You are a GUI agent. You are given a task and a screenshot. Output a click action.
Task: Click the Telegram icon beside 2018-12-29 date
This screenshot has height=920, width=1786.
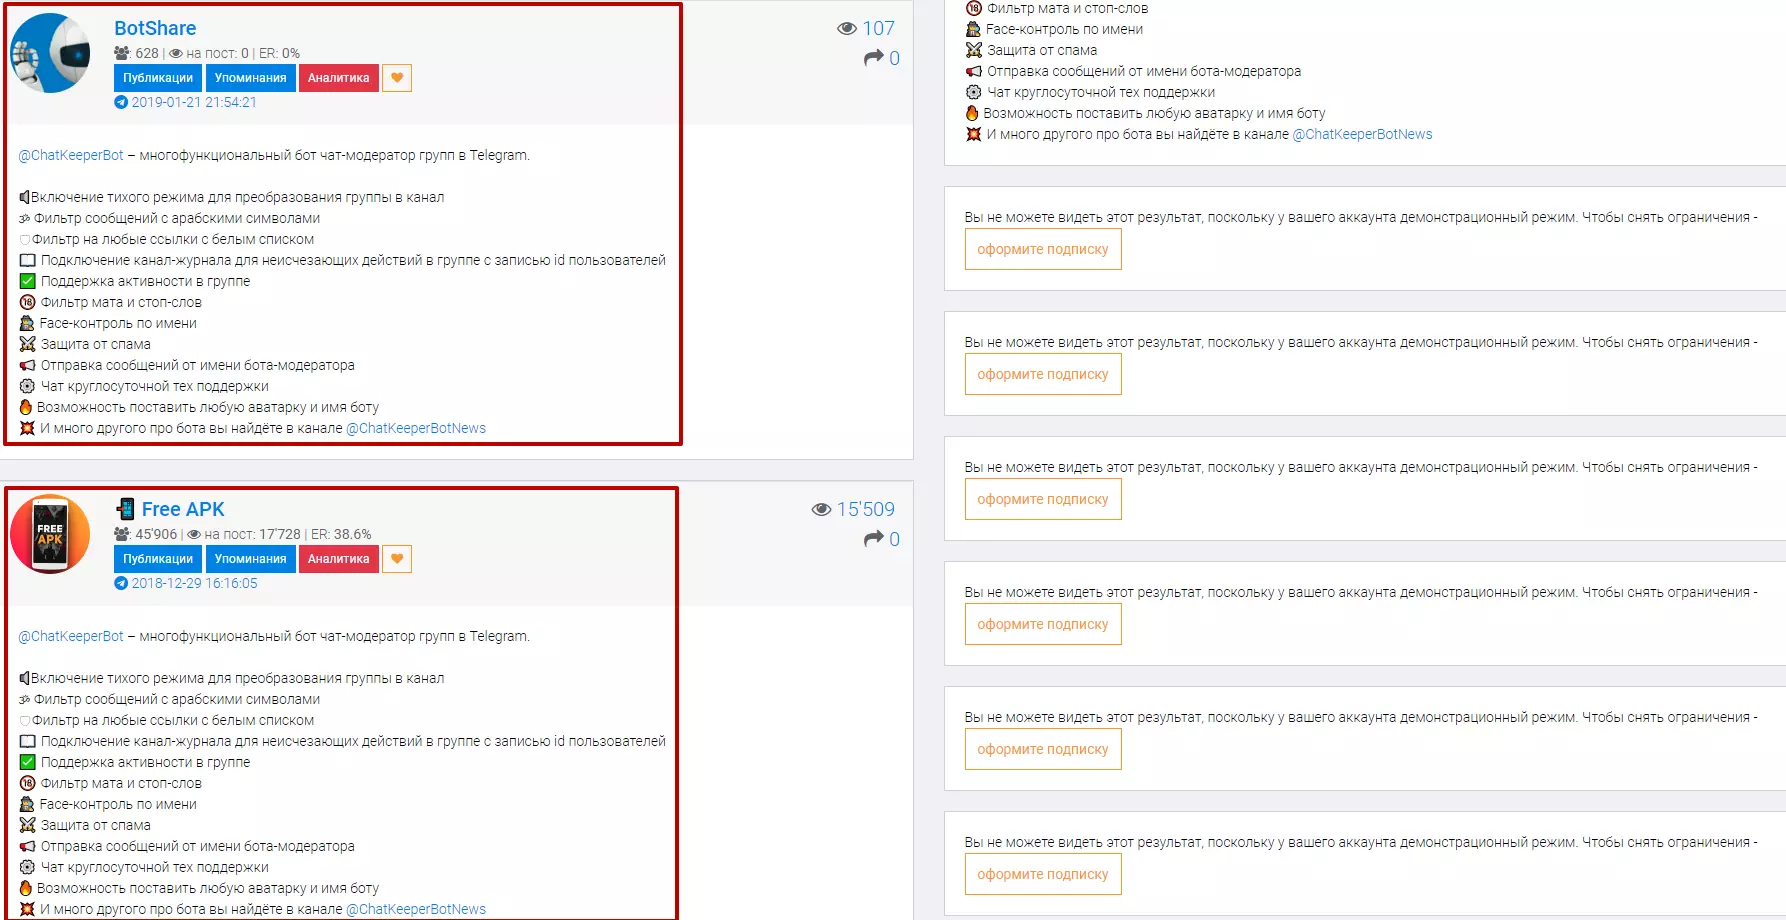[x=121, y=583]
